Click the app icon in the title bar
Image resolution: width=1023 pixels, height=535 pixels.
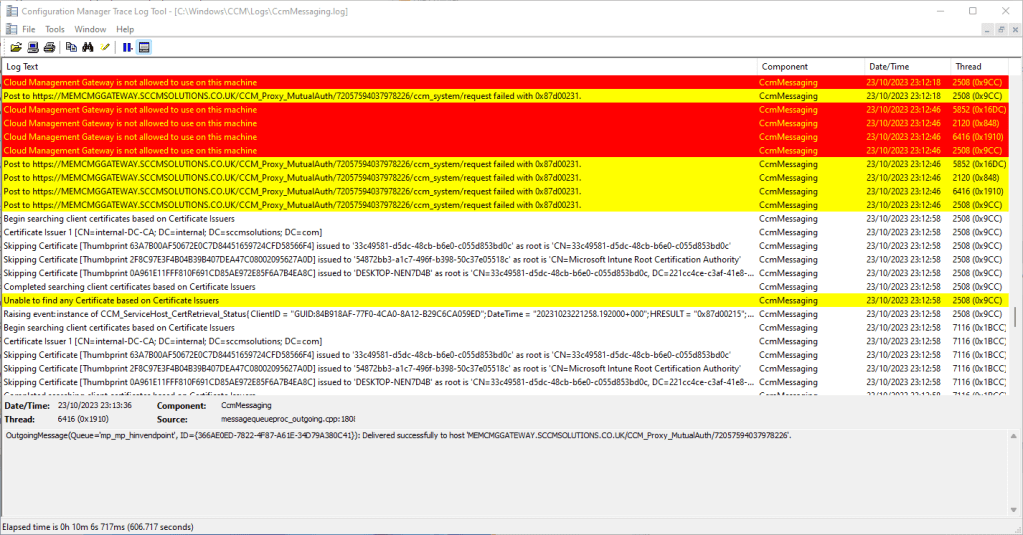click(x=11, y=11)
